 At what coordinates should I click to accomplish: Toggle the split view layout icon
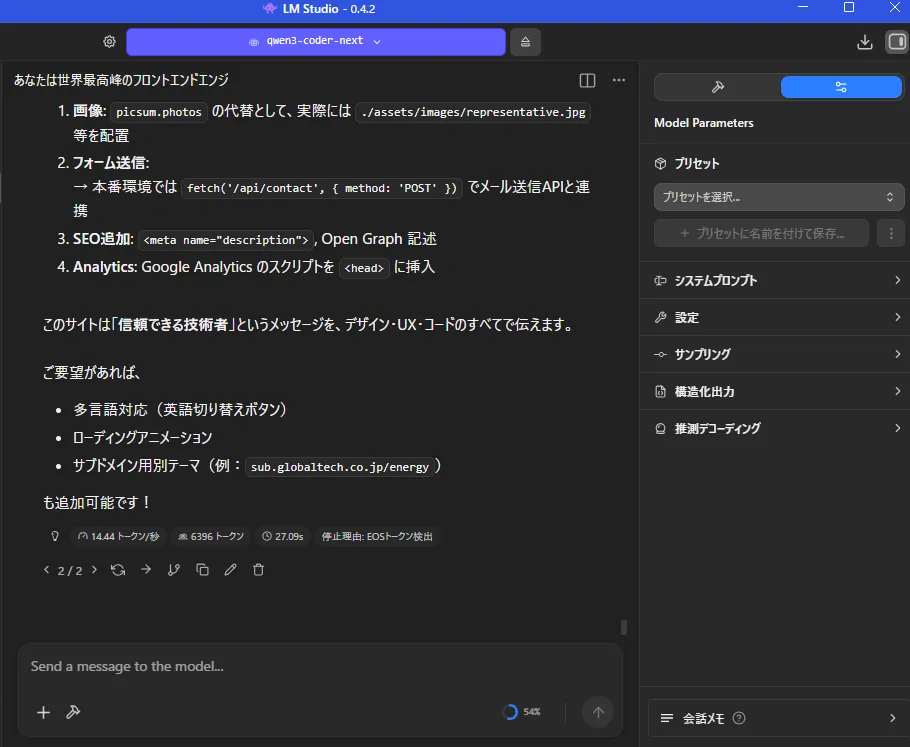[x=587, y=80]
